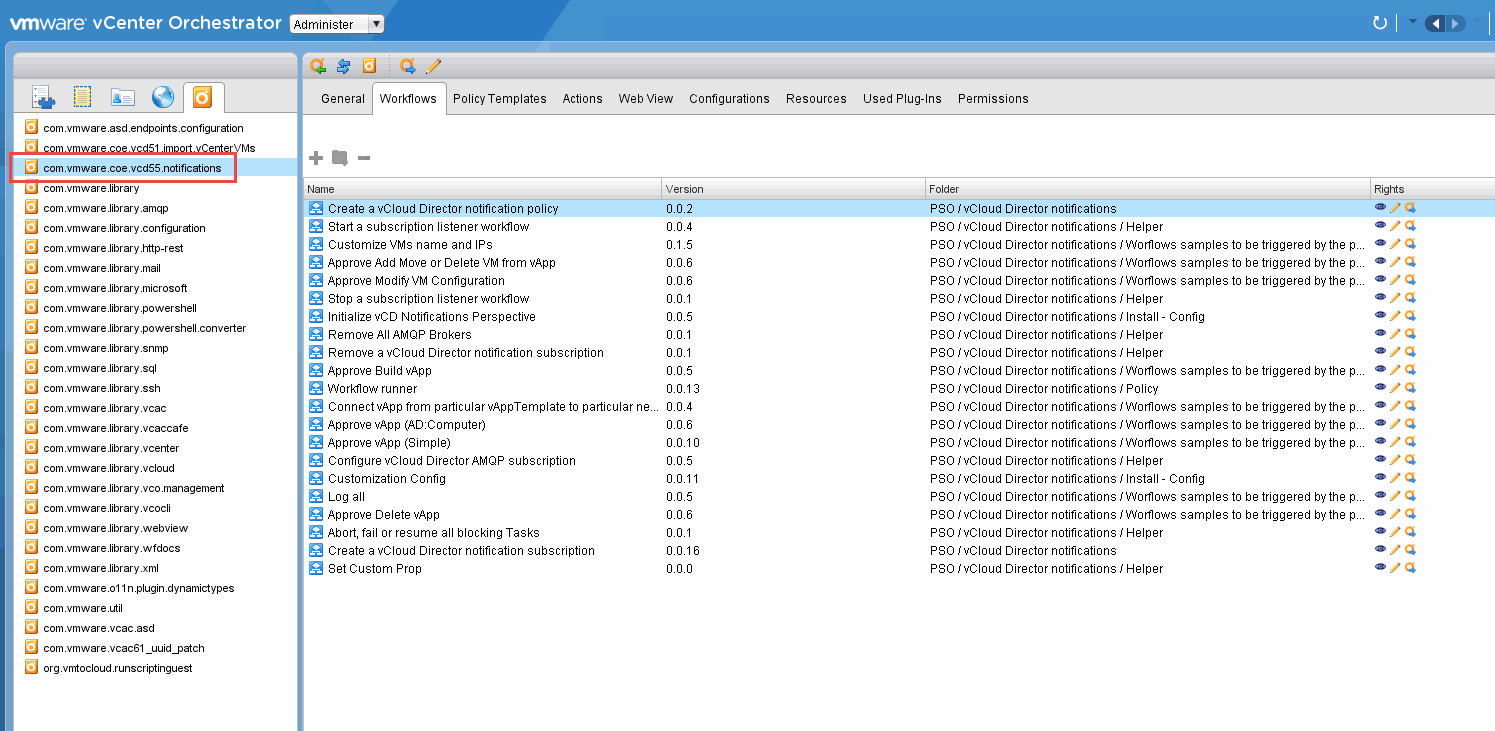Click minus icon to remove workflow
Image resolution: width=1495 pixels, height=731 pixels.
364,158
